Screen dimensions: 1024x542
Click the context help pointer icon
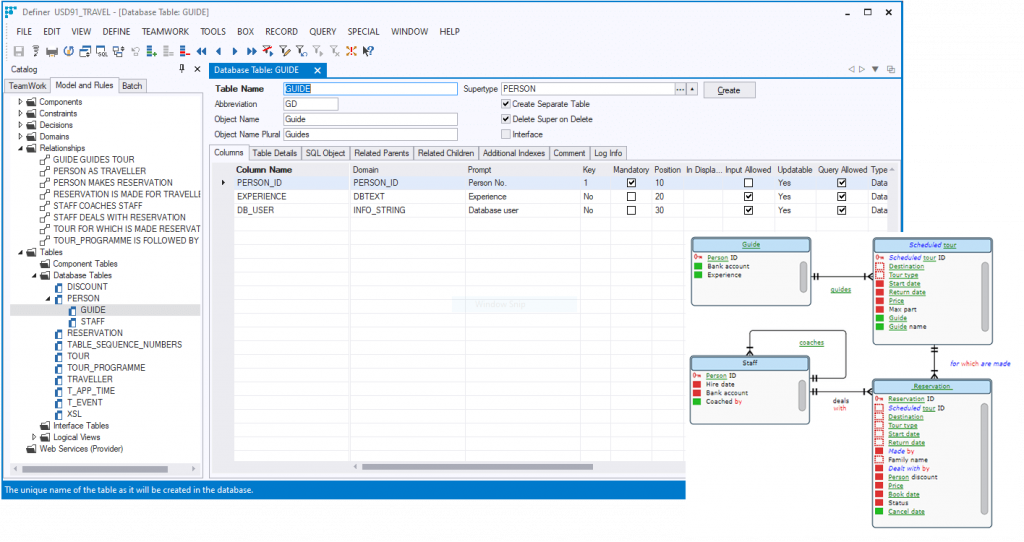[x=368, y=51]
